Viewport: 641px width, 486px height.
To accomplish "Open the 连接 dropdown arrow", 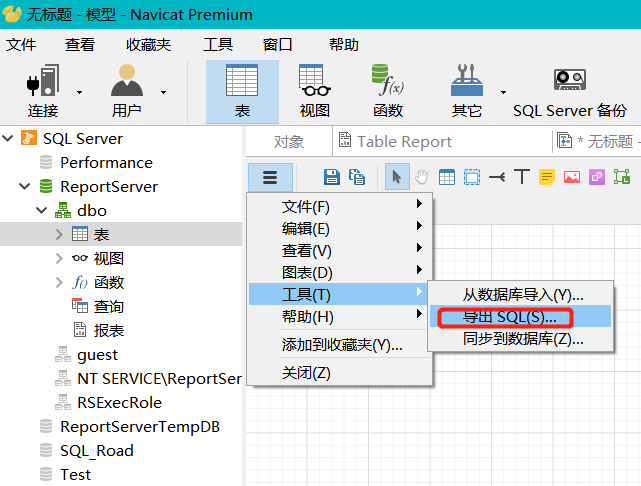I will tap(79, 92).
